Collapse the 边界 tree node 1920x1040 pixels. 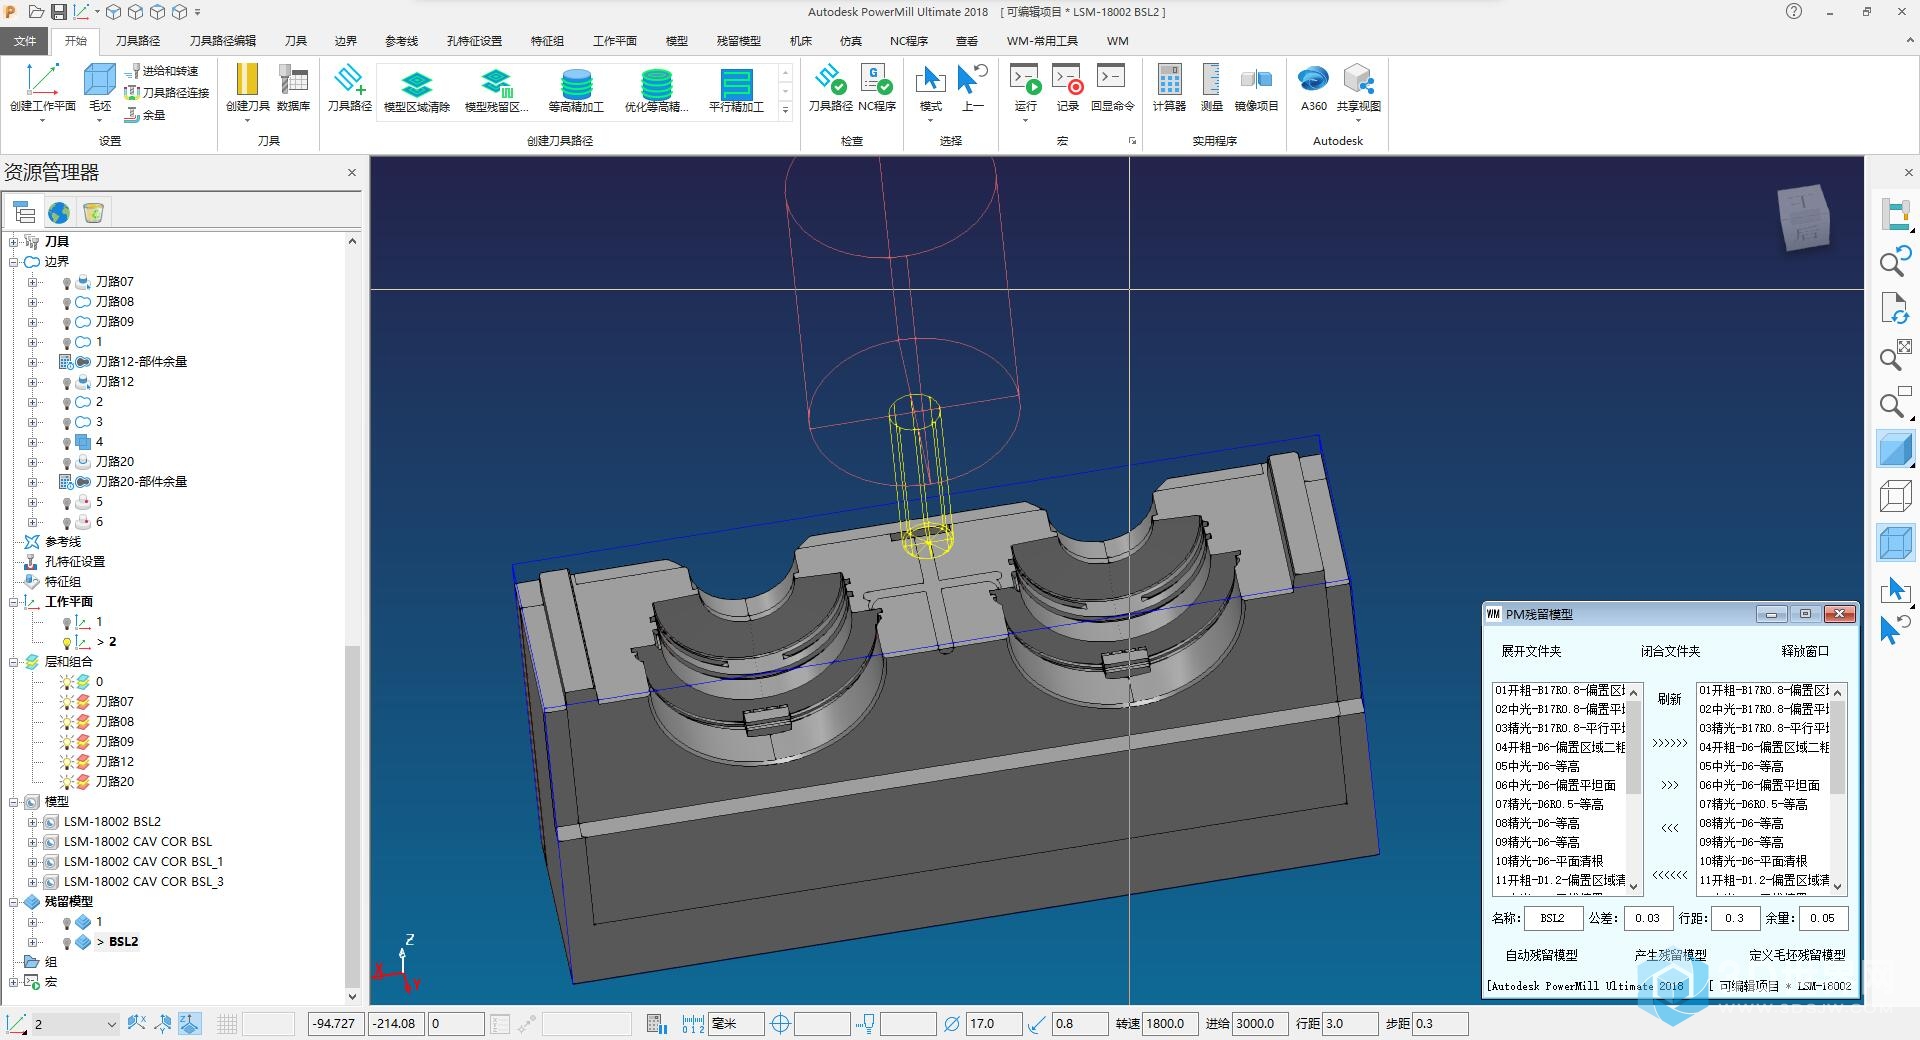pyautogui.click(x=14, y=262)
